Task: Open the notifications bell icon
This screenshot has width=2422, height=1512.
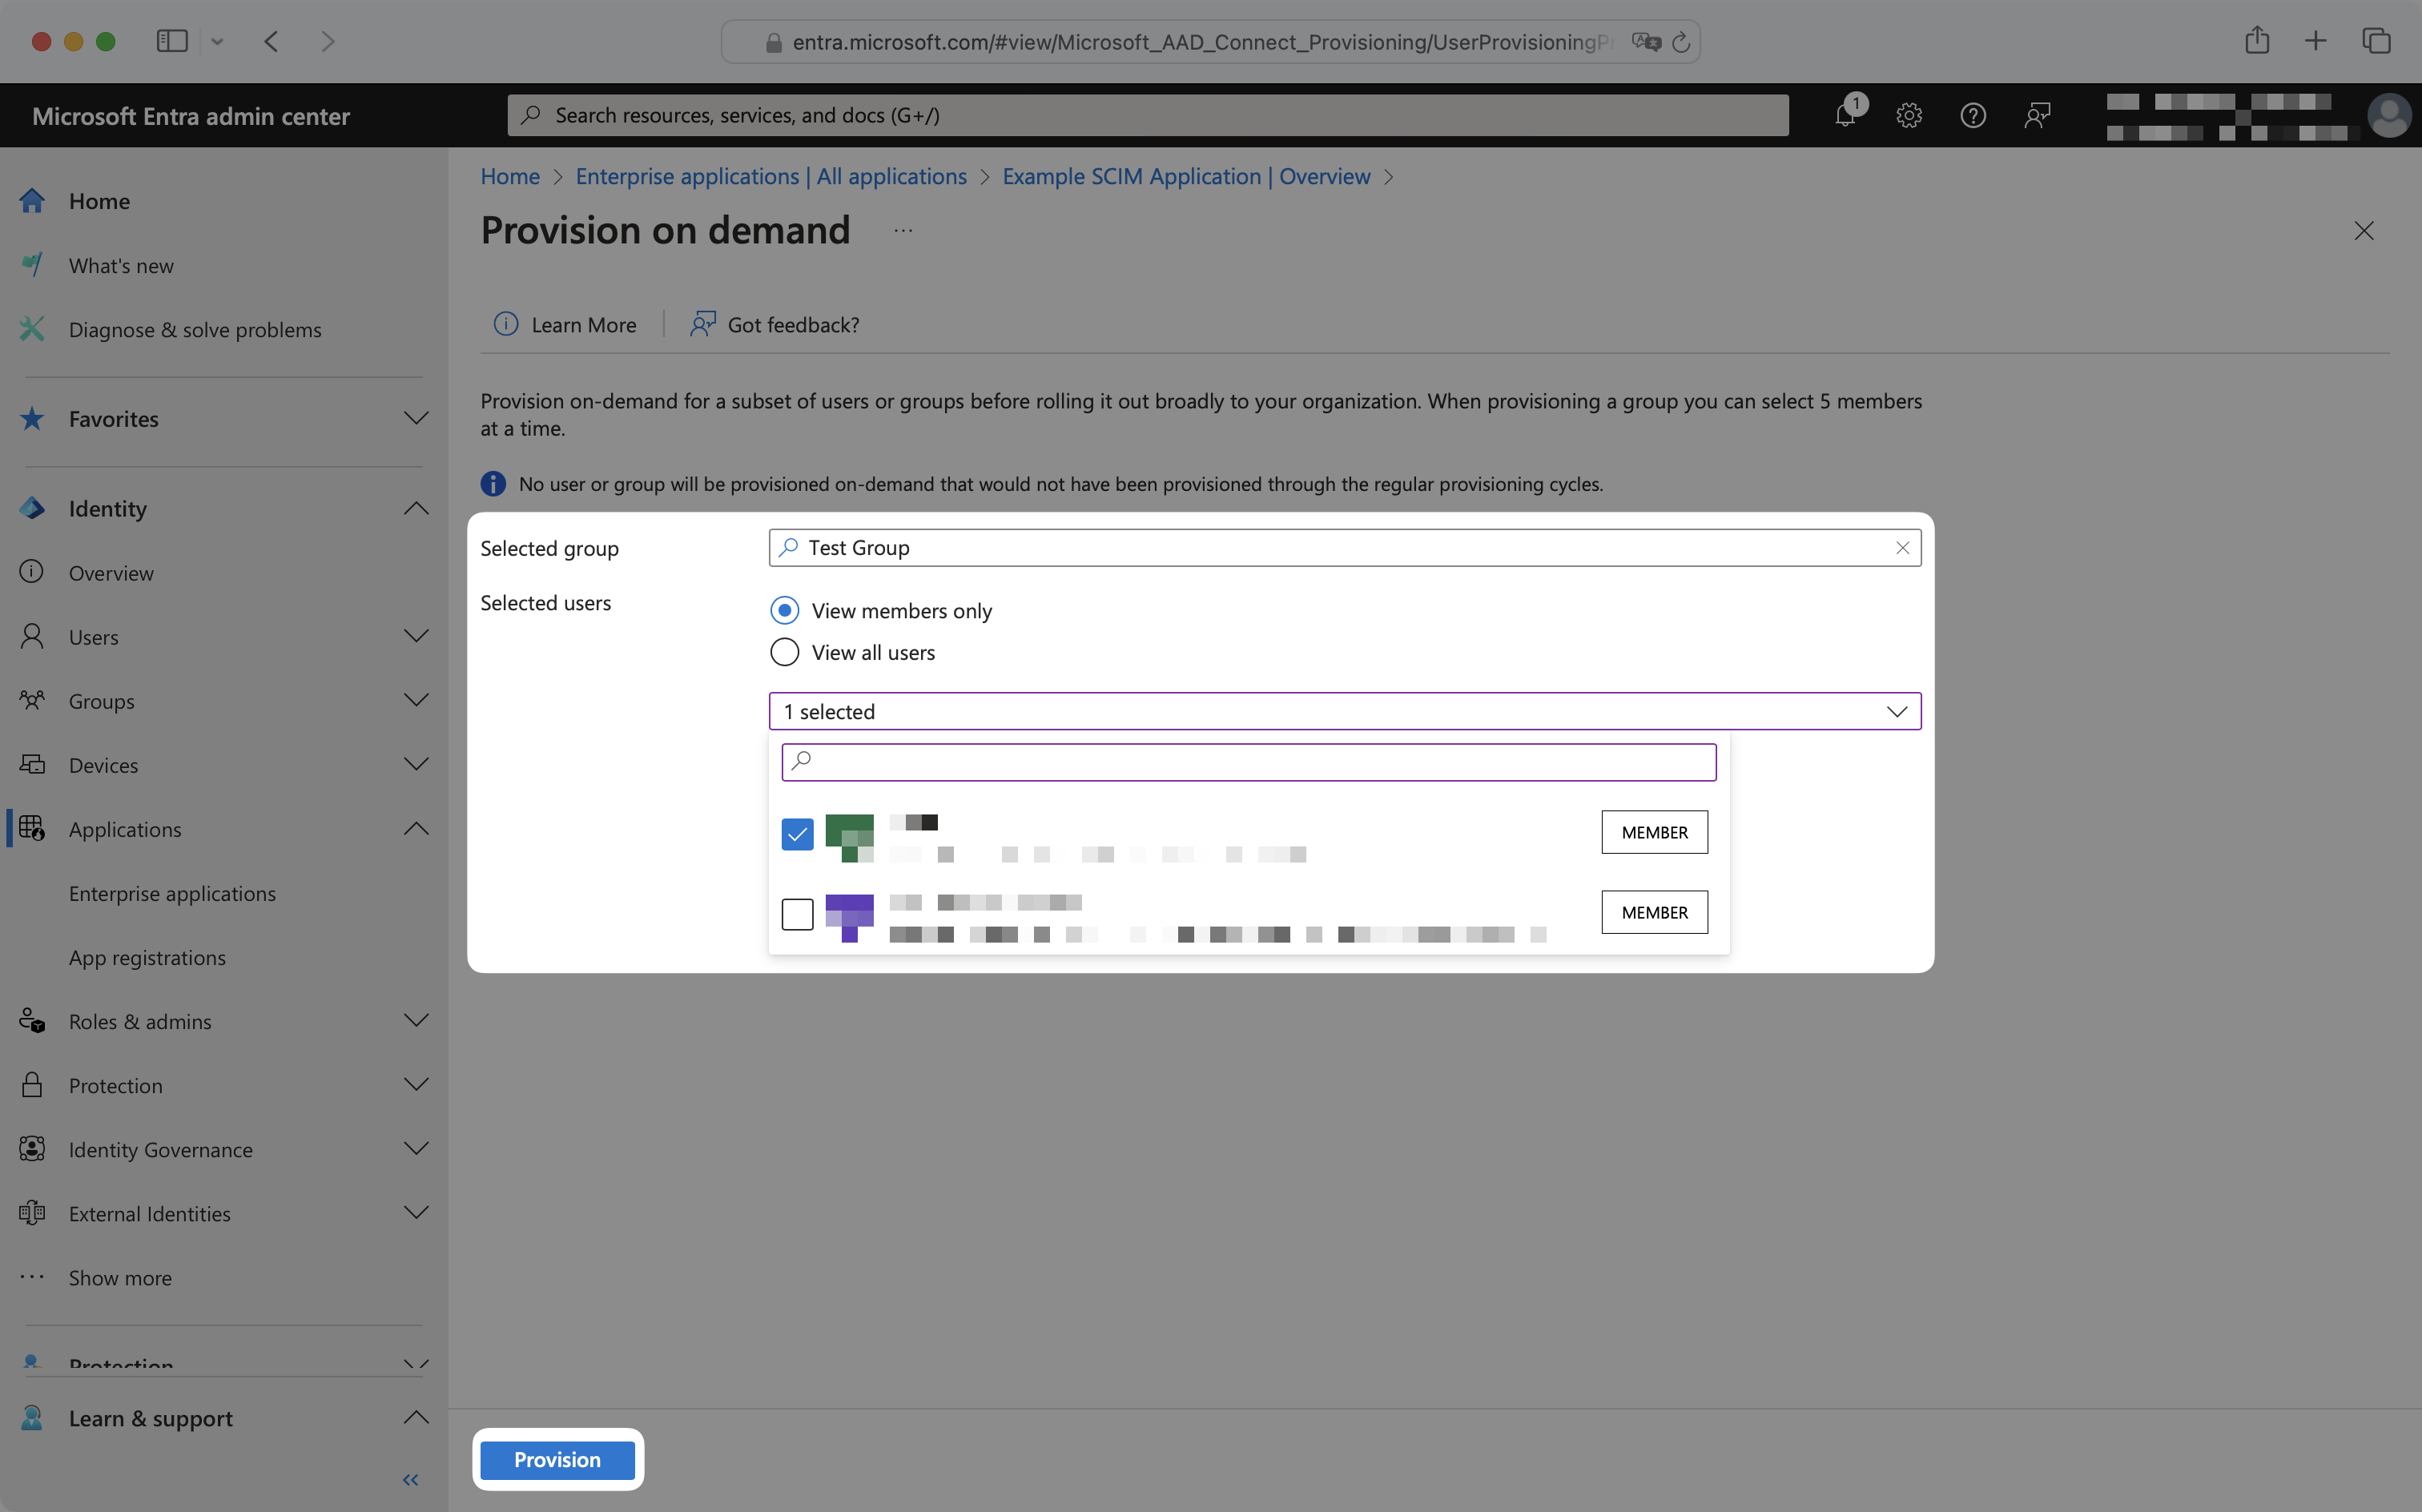Action: point(1845,115)
